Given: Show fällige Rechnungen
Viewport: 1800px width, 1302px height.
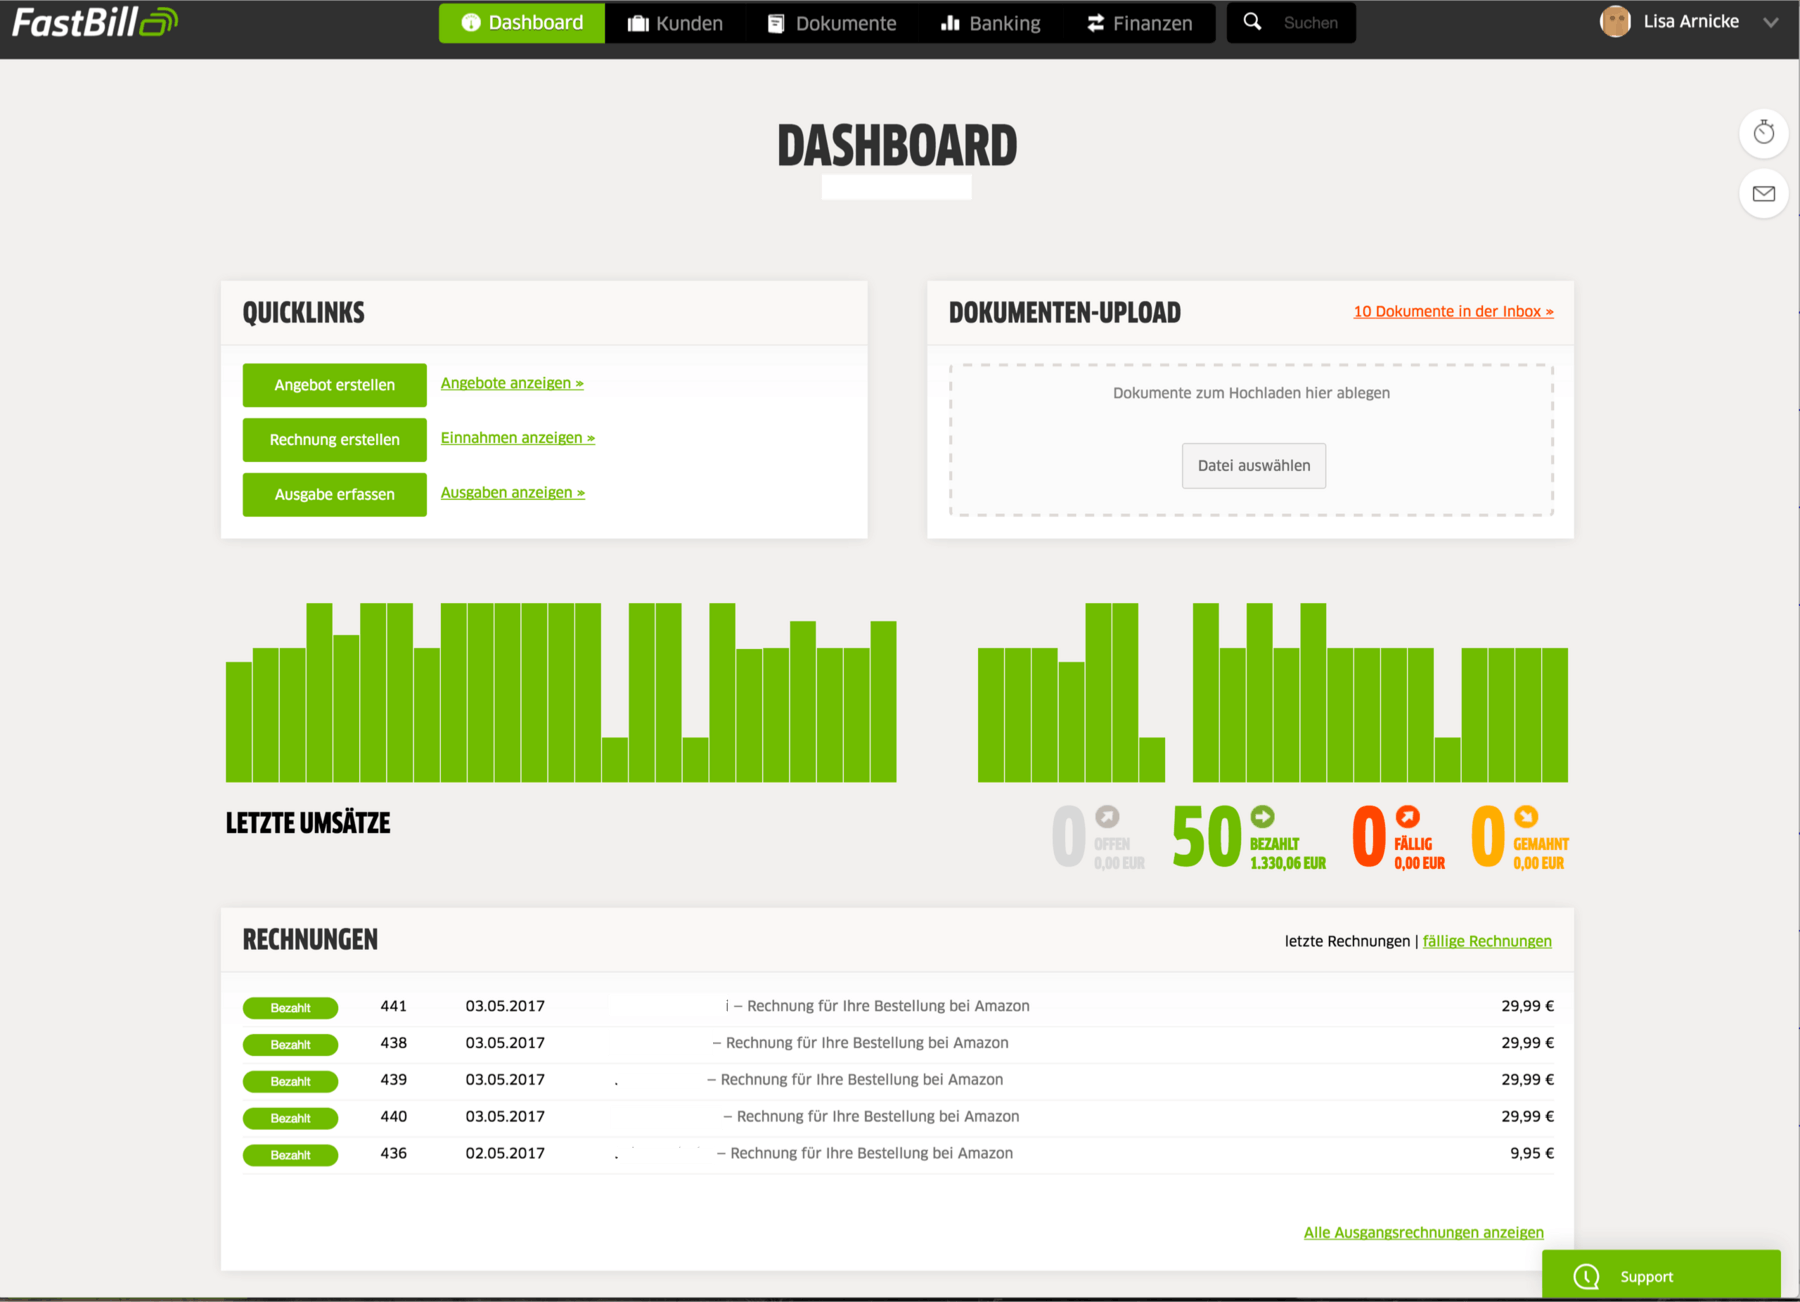Looking at the screenshot, I should [1487, 941].
